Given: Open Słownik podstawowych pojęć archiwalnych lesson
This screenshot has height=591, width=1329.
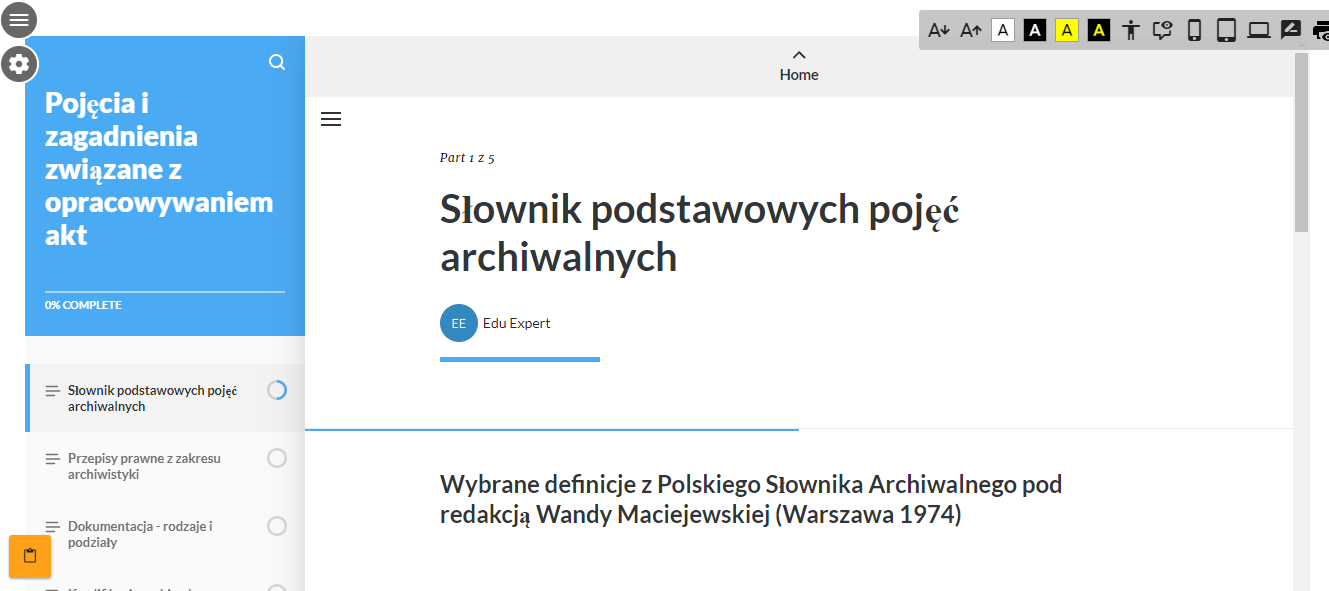Looking at the screenshot, I should [x=152, y=398].
